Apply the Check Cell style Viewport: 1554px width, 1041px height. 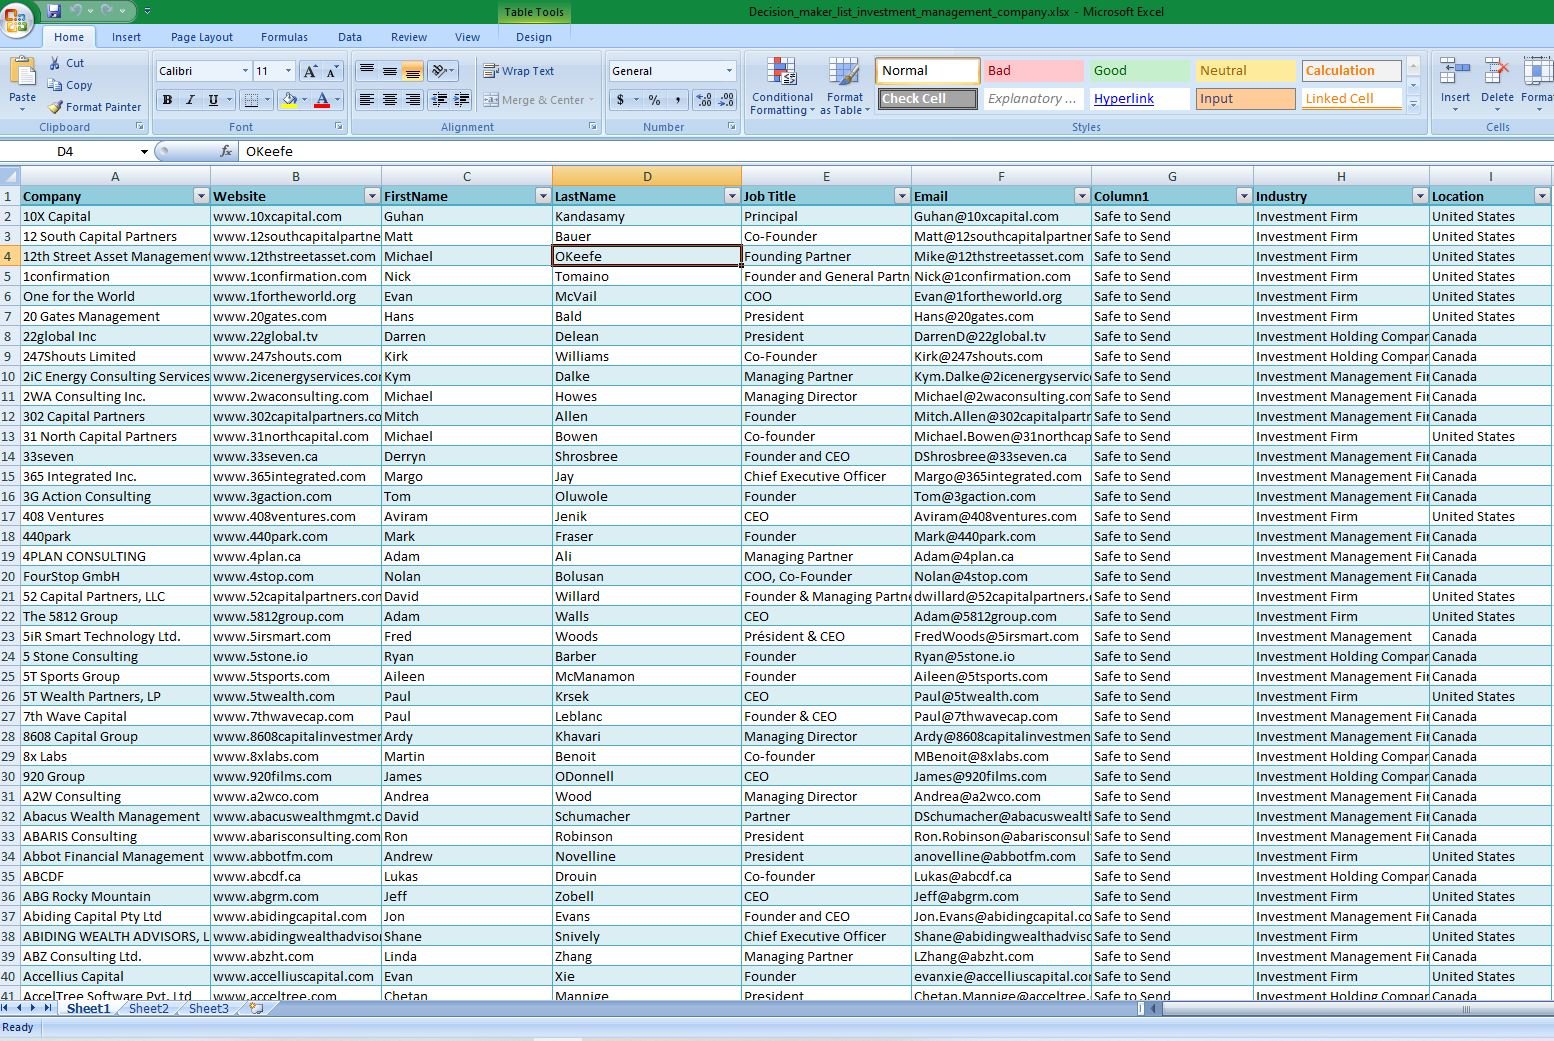coord(927,99)
